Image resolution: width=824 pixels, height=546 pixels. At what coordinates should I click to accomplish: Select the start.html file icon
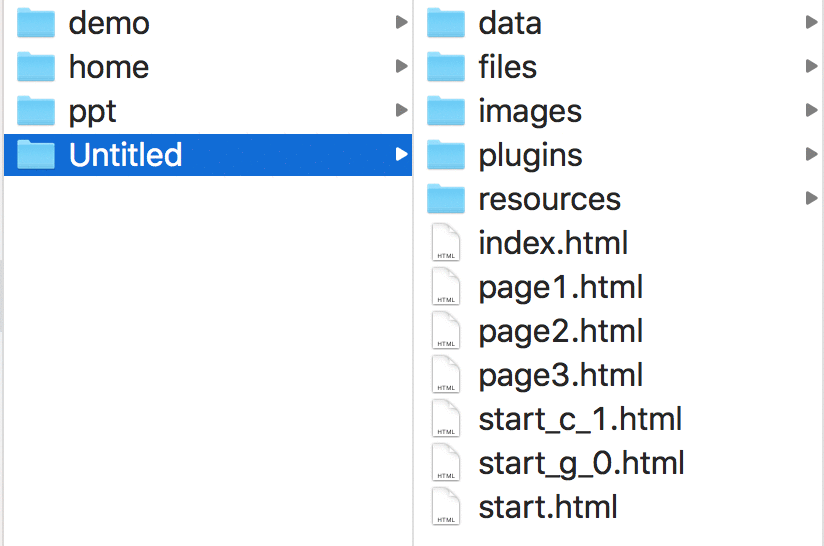(x=446, y=506)
